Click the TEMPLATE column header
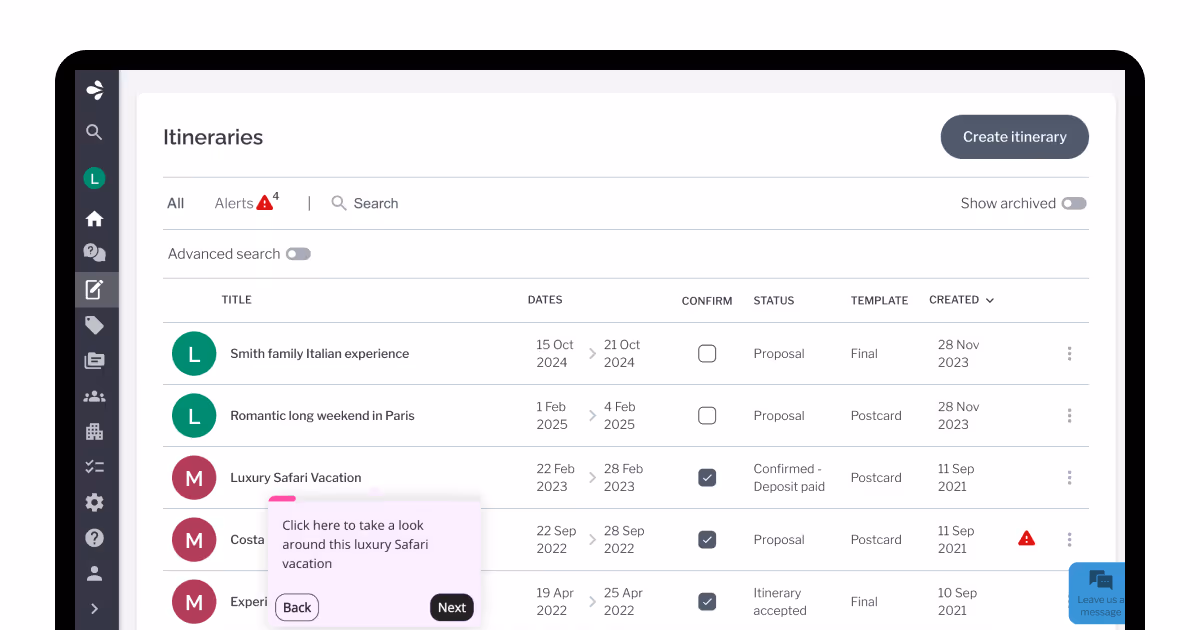Viewport: 1200px width, 630px height. pyautogui.click(x=879, y=300)
